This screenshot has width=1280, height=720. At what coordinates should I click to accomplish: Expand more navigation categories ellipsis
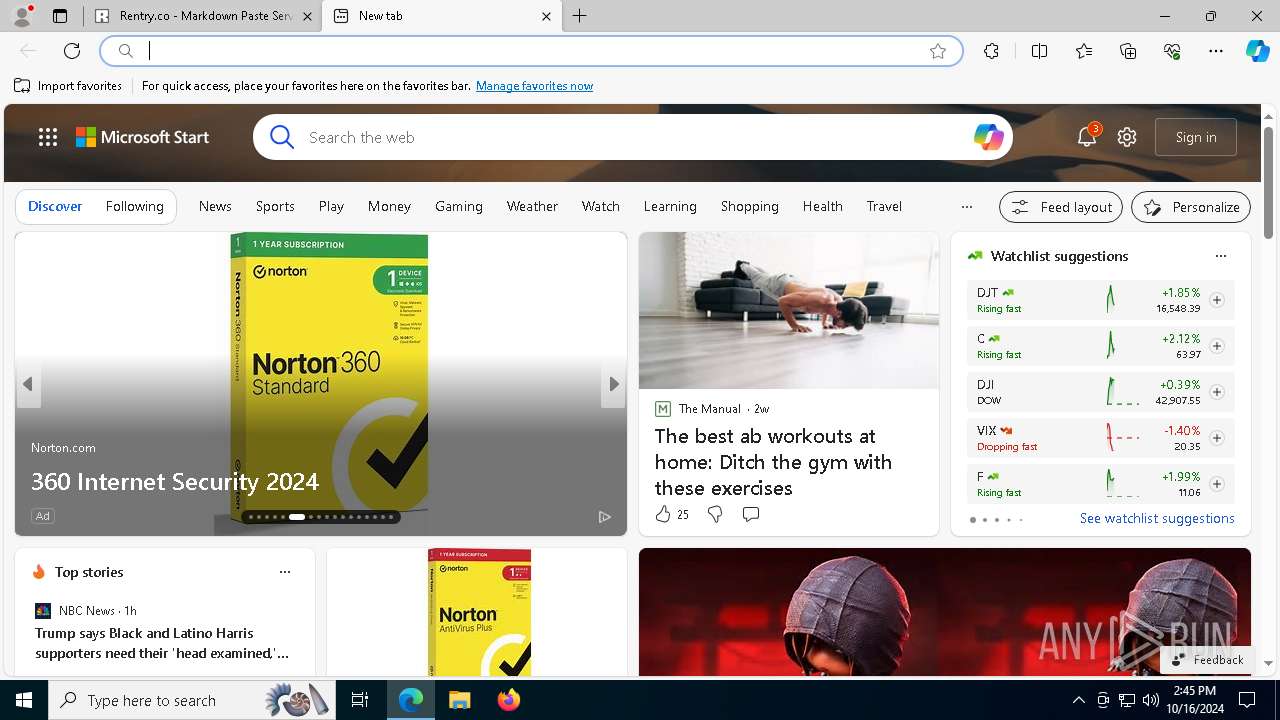tap(966, 207)
